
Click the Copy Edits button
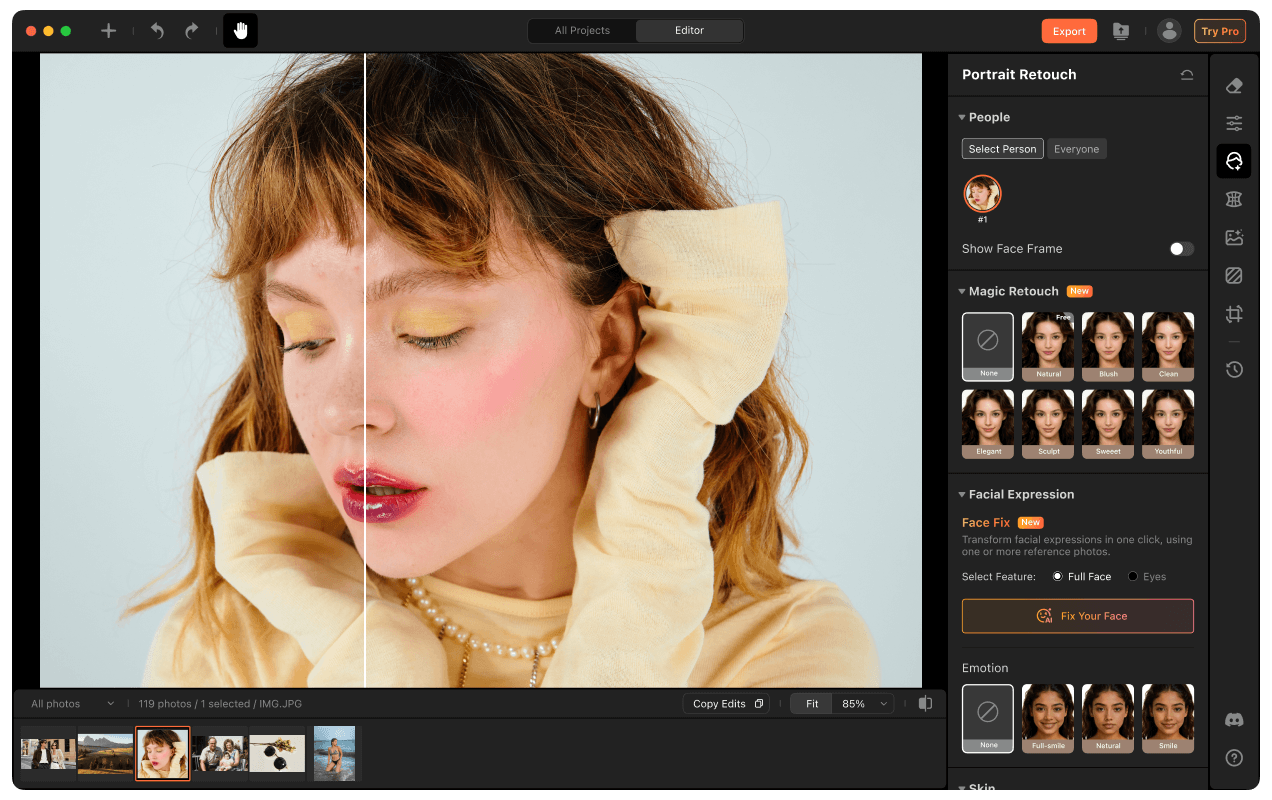728,704
